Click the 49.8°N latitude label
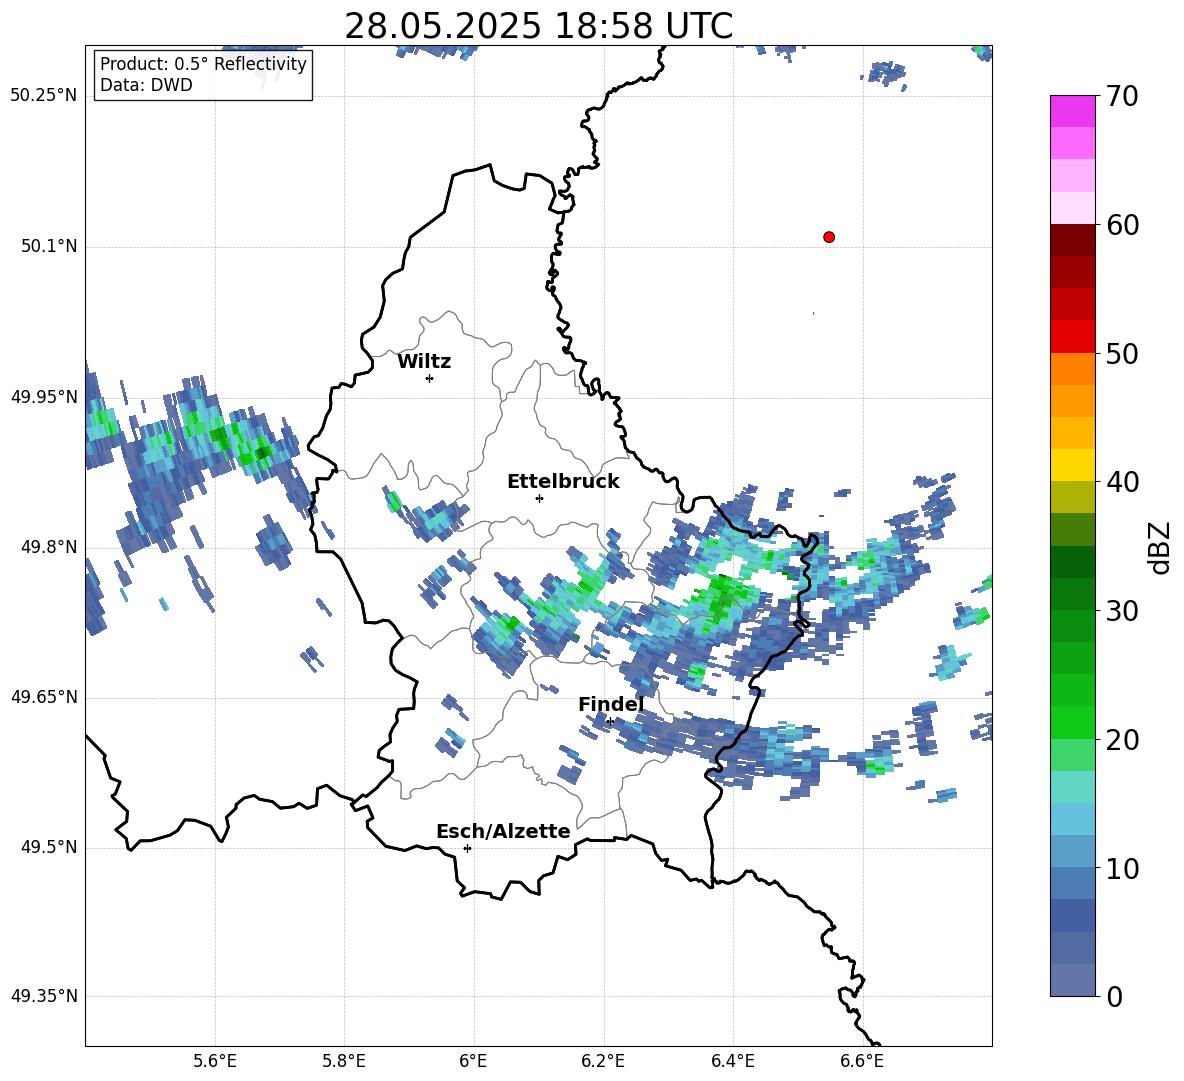This screenshot has width=1184, height=1081. coord(50,547)
